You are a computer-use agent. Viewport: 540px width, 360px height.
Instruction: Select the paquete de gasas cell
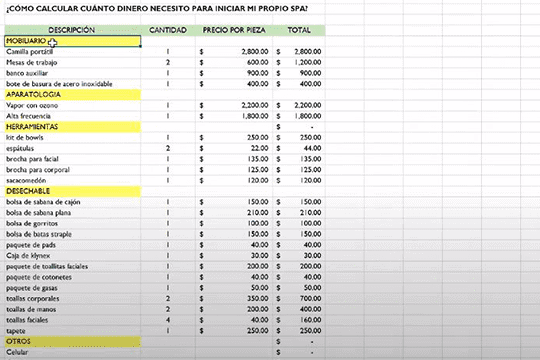pyautogui.click(x=73, y=288)
